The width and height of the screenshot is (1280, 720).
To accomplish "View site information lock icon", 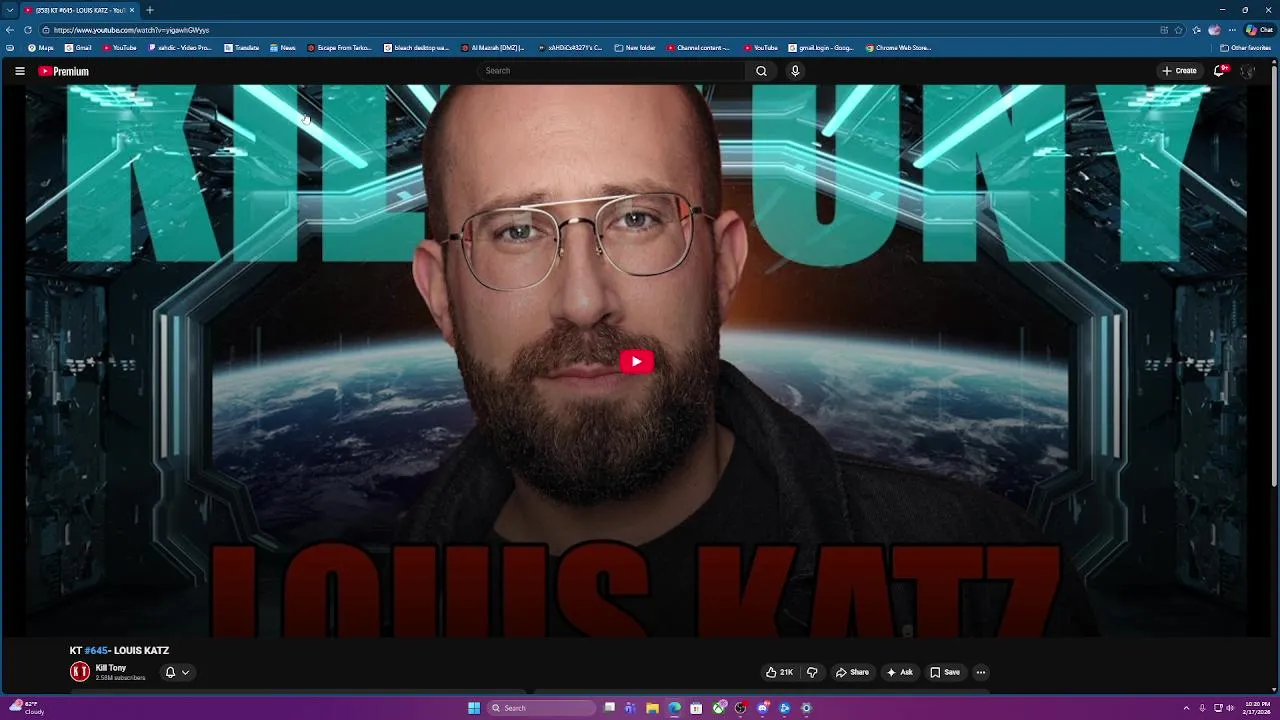I will 45,30.
